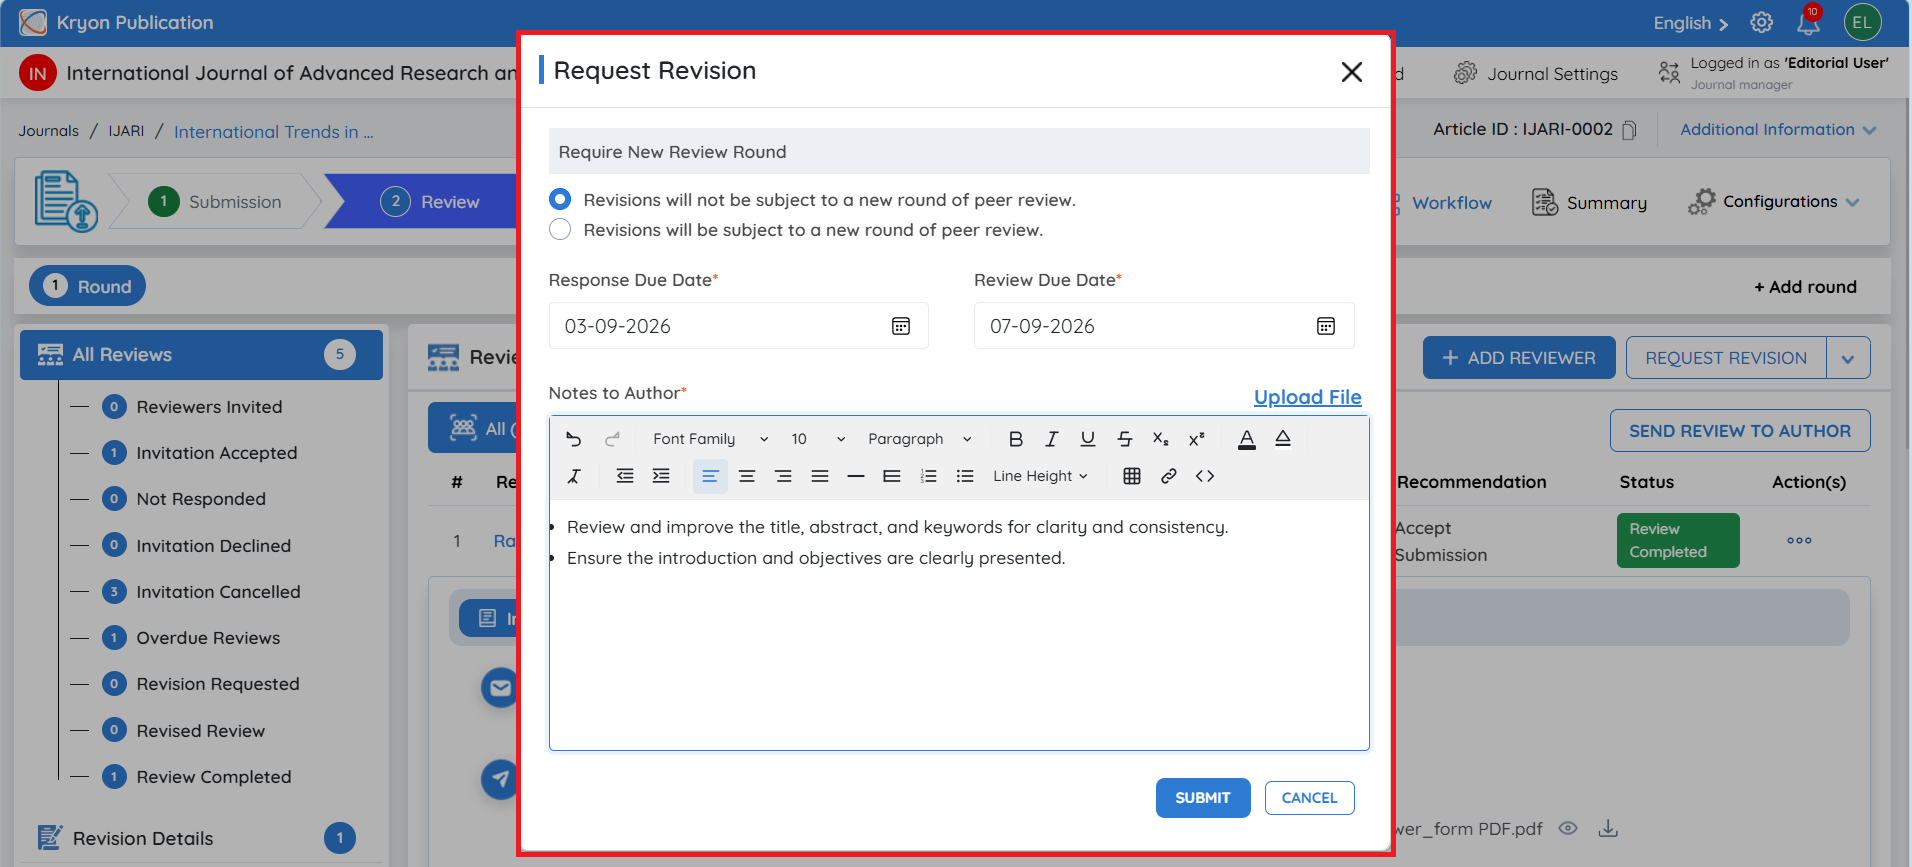Right align the note text
The height and width of the screenshot is (867, 1912).
tap(783, 476)
